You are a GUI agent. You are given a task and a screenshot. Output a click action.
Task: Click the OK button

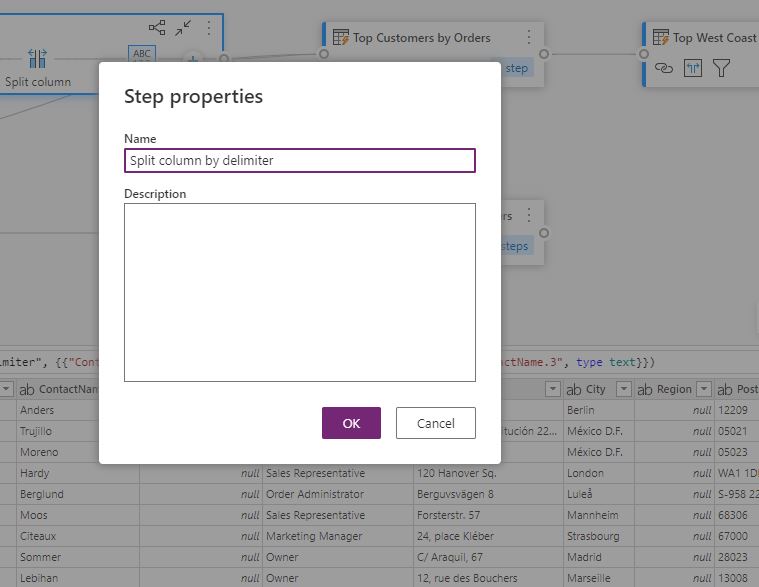(x=351, y=423)
